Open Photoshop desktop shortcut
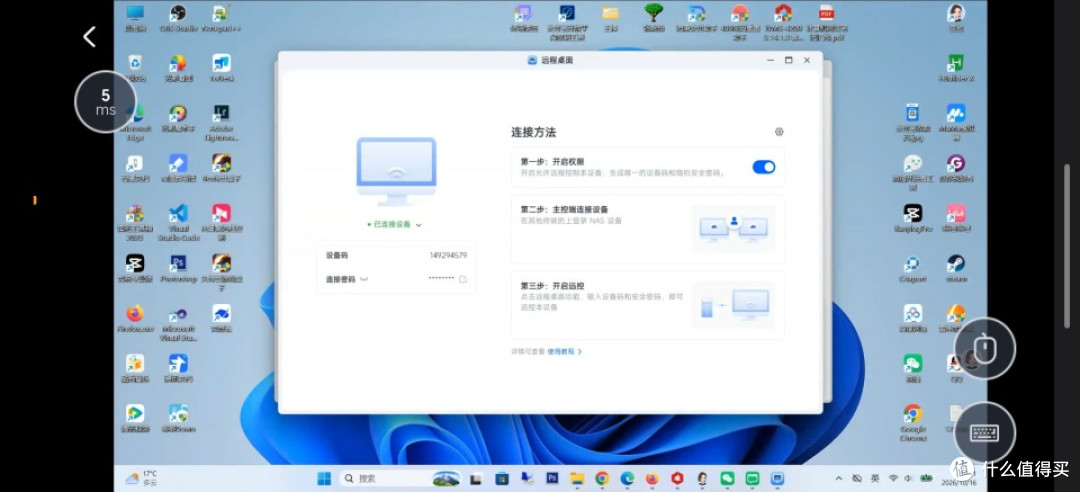This screenshot has height=492, width=1080. [x=178, y=268]
